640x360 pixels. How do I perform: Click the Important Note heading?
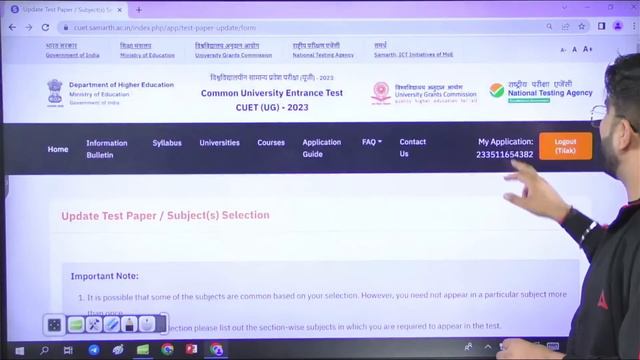click(x=104, y=276)
